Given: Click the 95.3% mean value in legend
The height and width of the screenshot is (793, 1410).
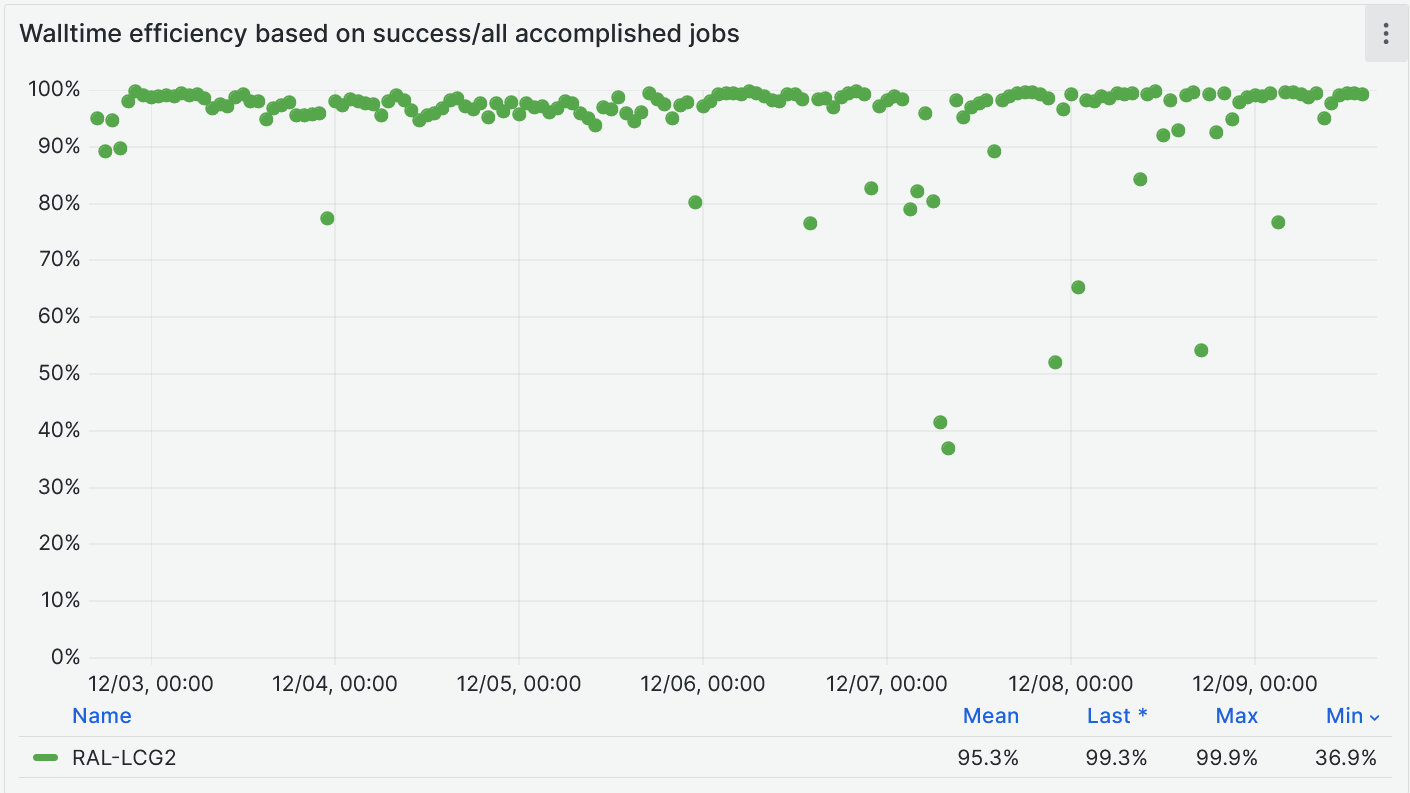Looking at the screenshot, I should click(x=988, y=758).
